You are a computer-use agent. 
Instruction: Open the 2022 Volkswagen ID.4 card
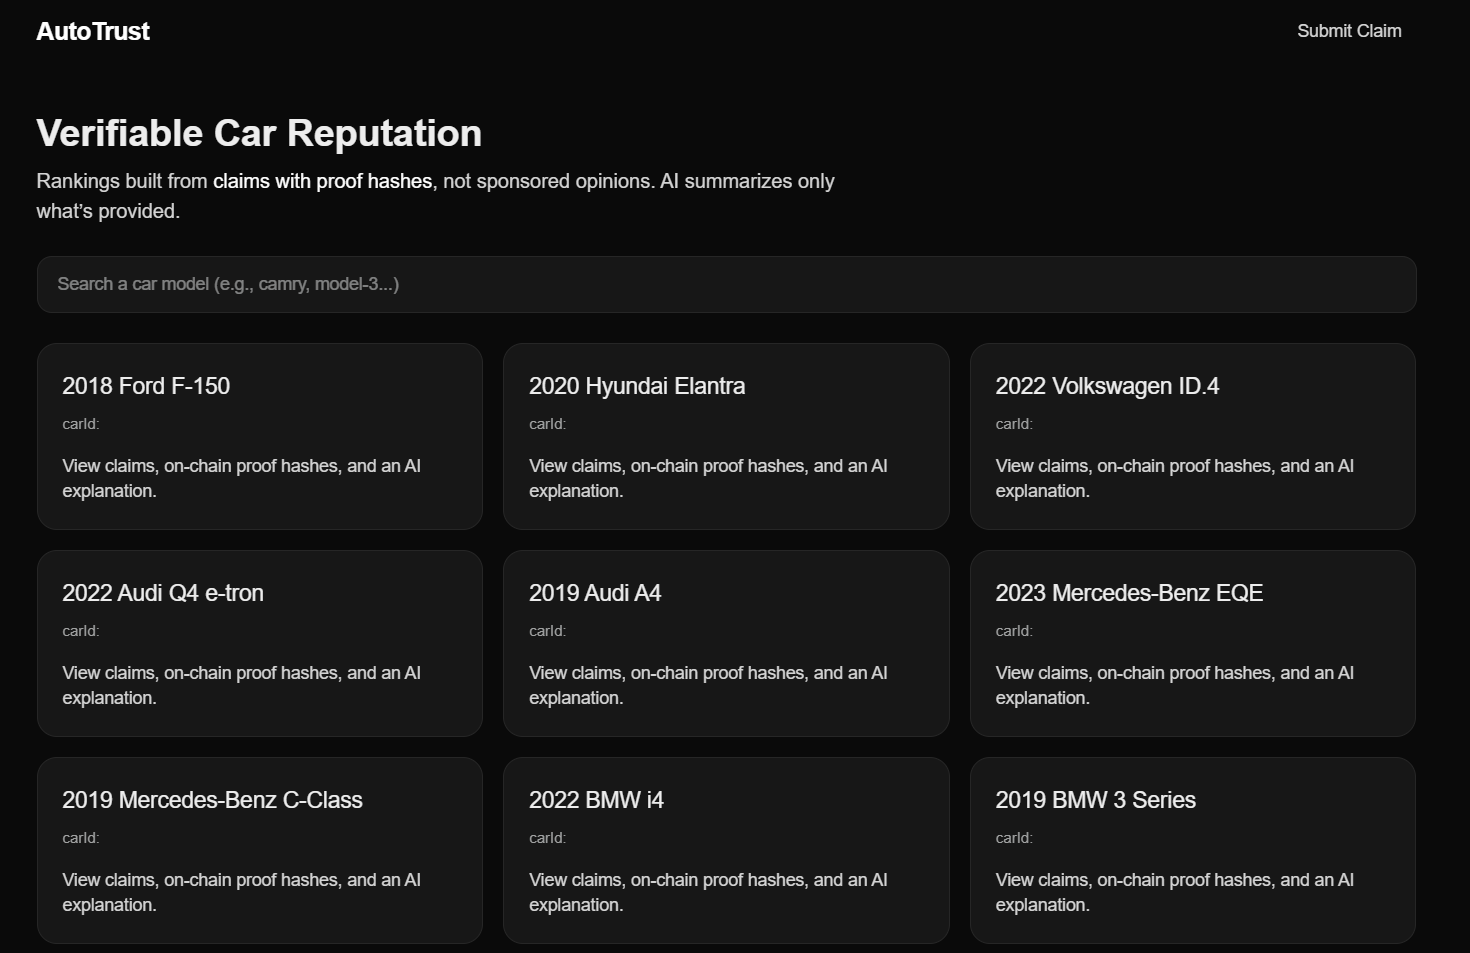coord(1193,437)
